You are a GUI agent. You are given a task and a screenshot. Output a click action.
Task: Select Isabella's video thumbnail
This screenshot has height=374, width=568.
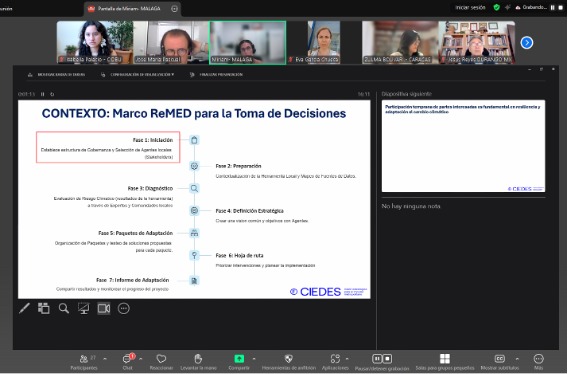[95, 42]
